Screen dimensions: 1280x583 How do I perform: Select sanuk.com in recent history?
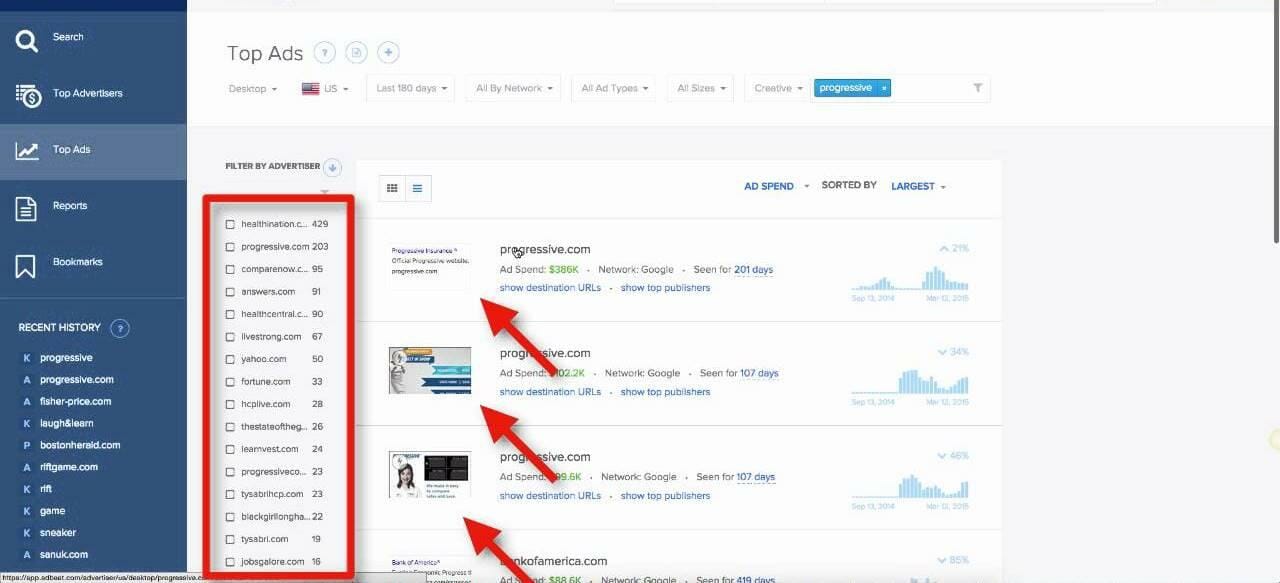(x=64, y=555)
